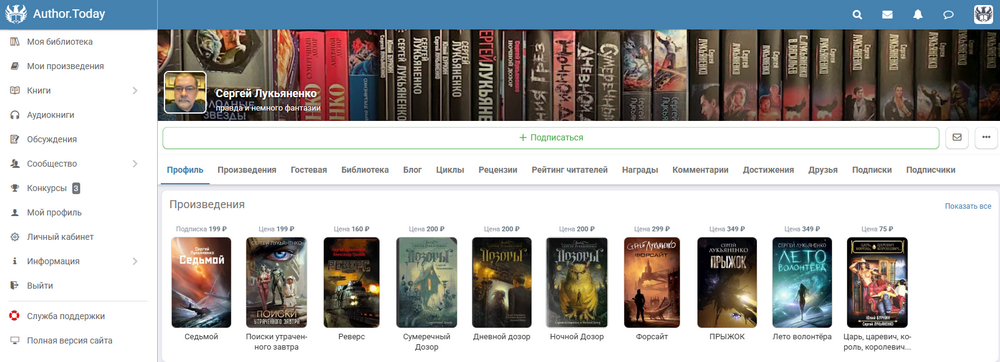Viewport: 1000px width, 362px height.
Task: Open the Рецензии tab
Action: coord(497,170)
